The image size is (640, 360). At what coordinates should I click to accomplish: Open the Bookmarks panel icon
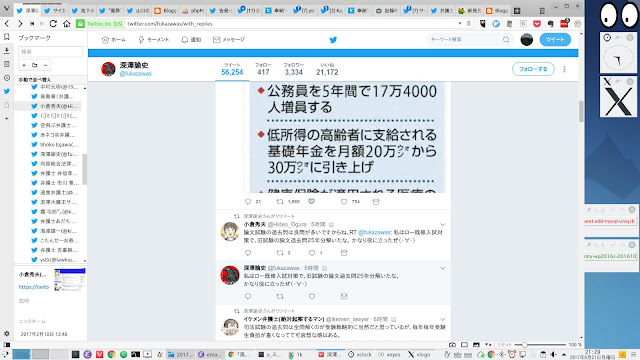7,37
